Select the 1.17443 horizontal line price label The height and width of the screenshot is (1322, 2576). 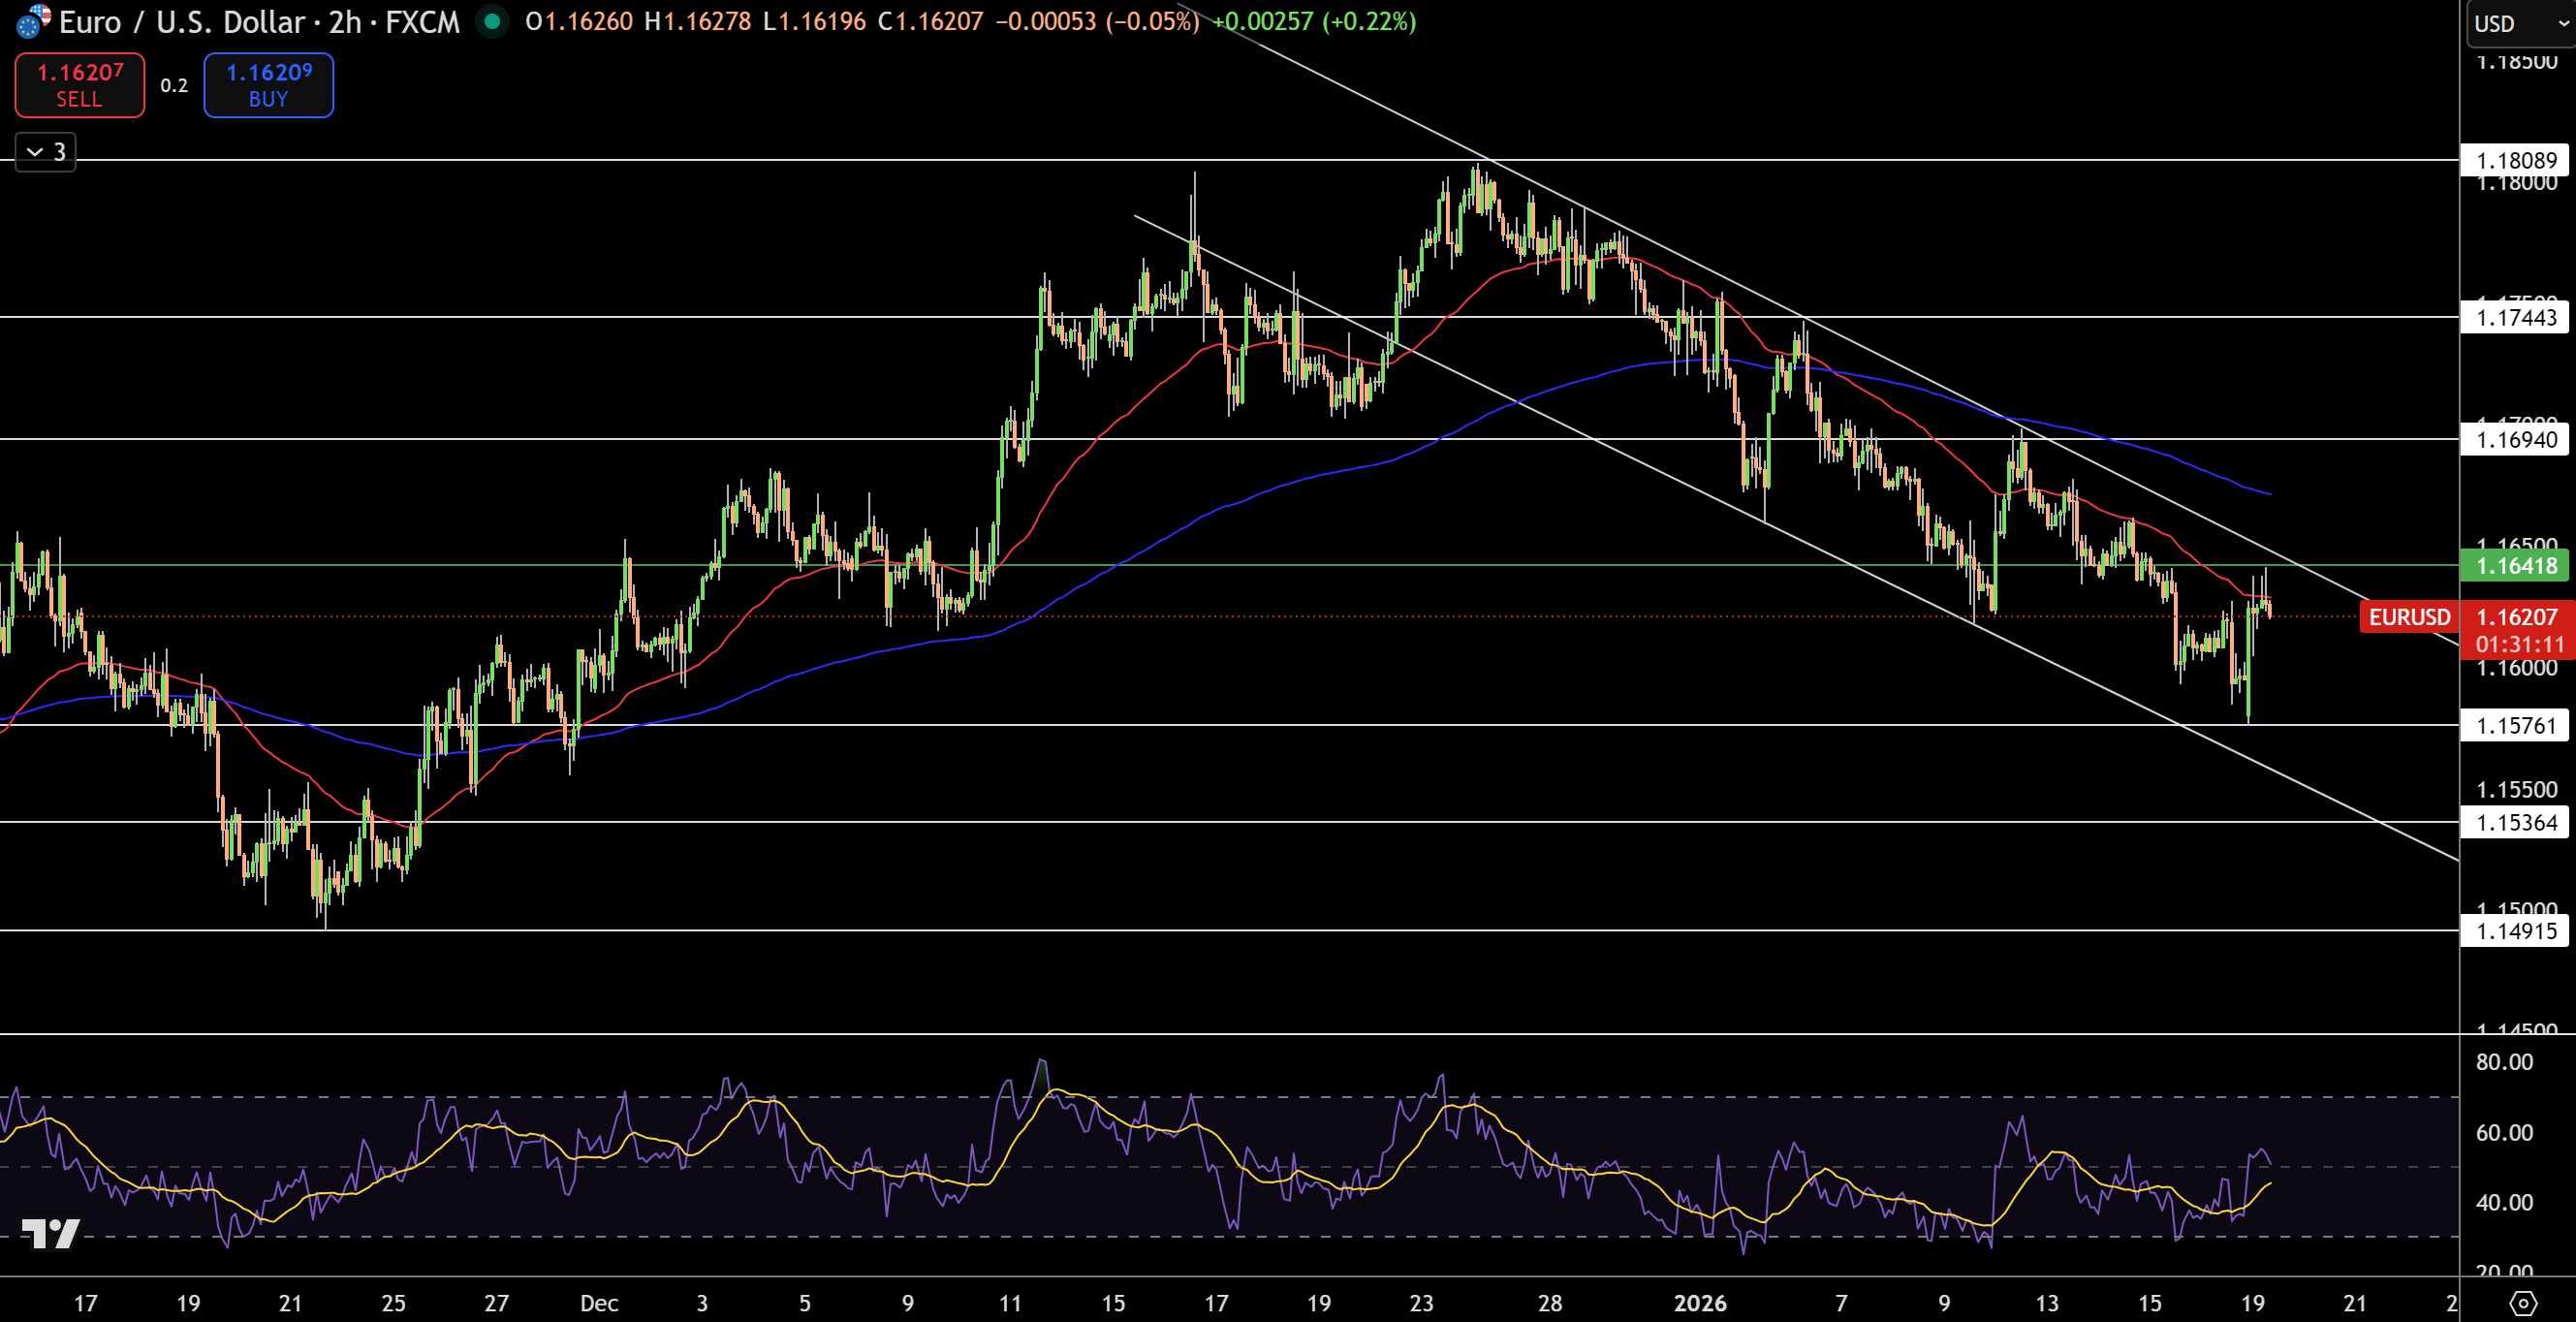[x=2516, y=317]
